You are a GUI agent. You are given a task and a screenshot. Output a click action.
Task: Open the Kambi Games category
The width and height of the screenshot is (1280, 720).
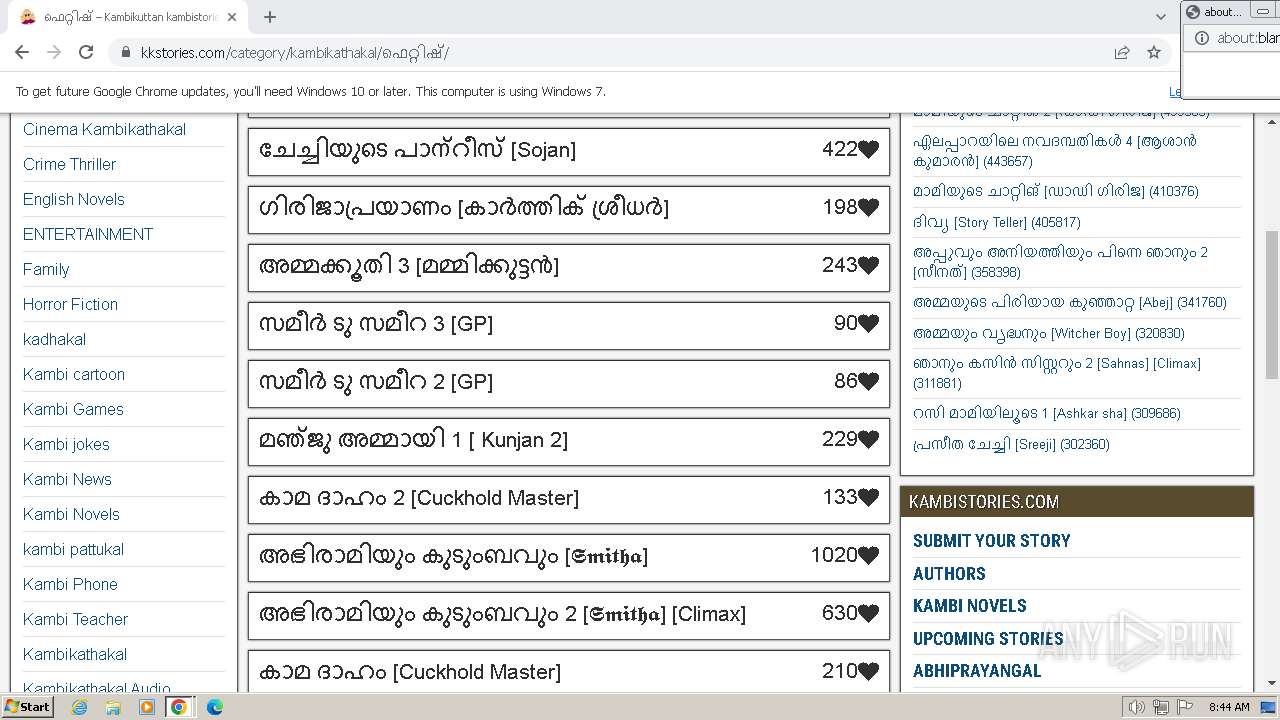[x=73, y=409]
